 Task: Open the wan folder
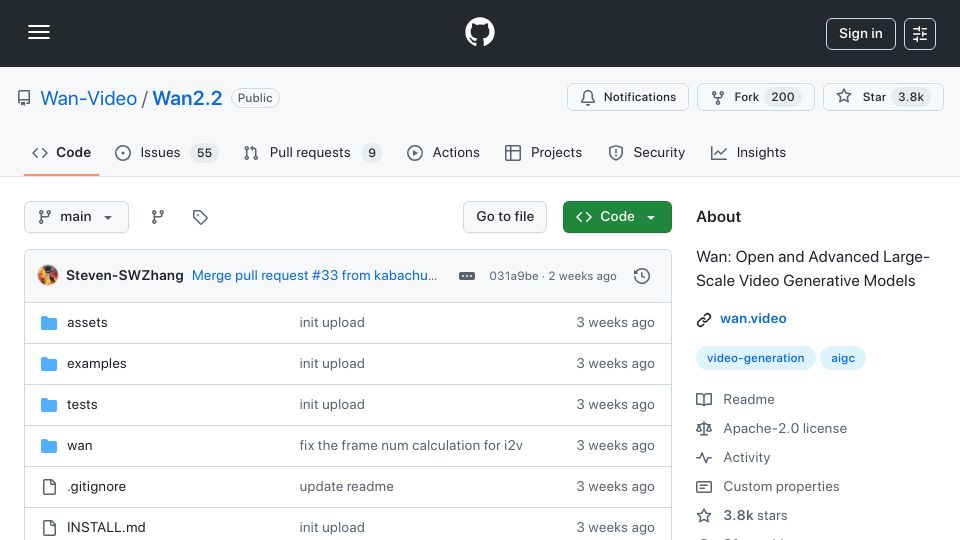(80, 446)
